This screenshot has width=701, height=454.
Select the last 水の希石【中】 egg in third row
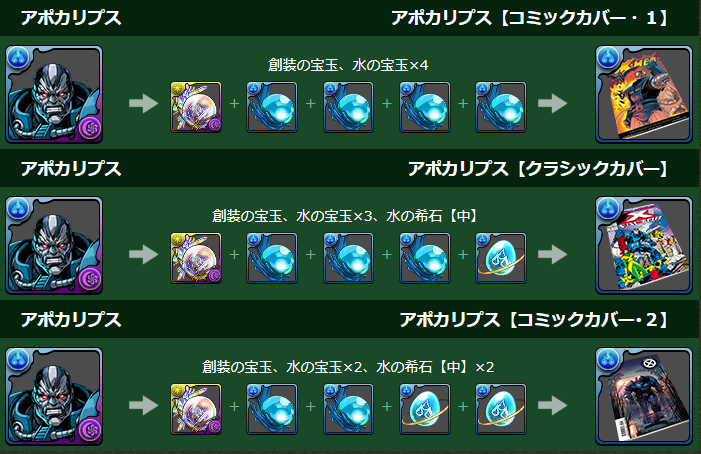(x=501, y=409)
